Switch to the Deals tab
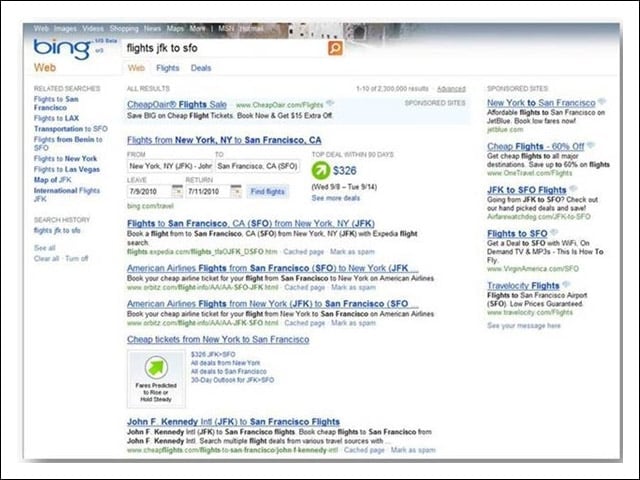Screen dimensions: 640x480 [x=201, y=68]
